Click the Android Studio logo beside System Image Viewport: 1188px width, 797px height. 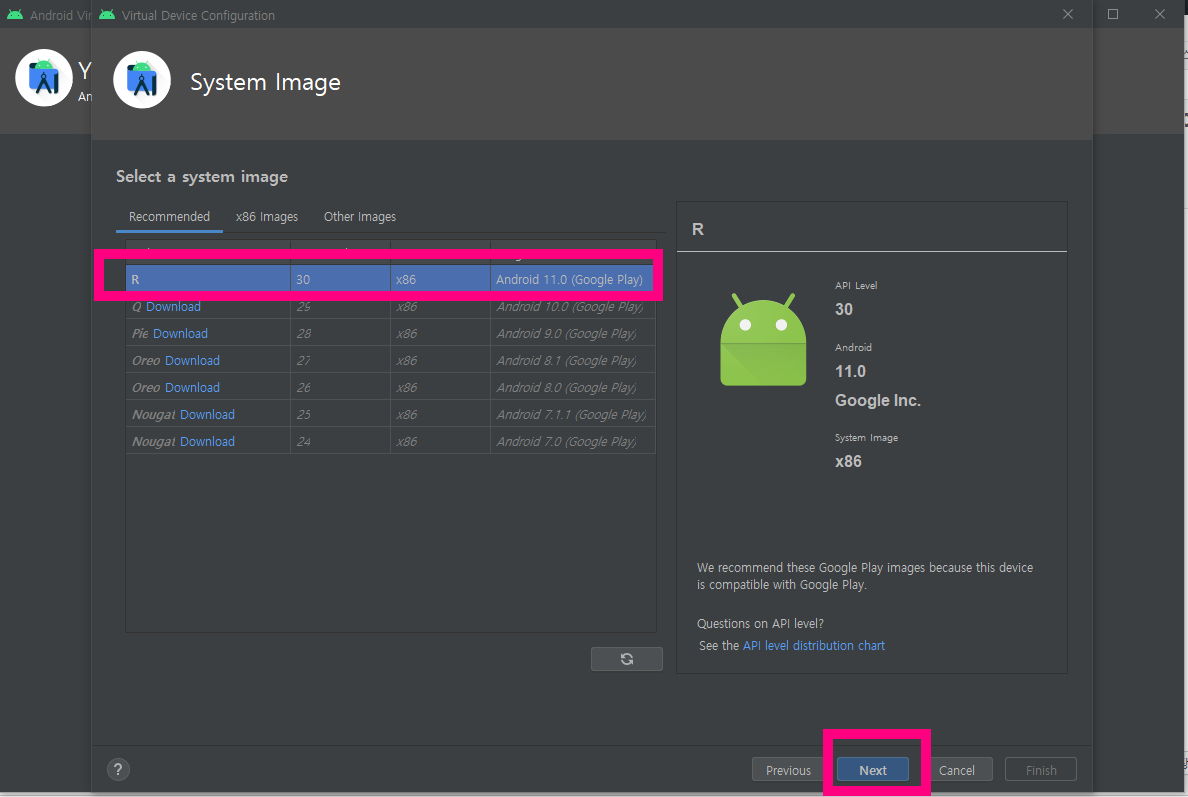(142, 80)
